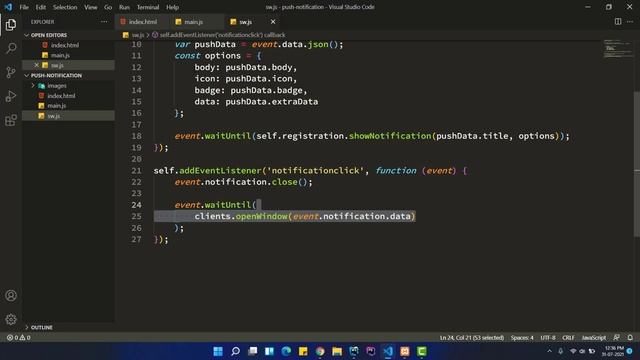Open the Terminal menu
Image resolution: width=640 pixels, height=360 pixels.
(148, 7)
